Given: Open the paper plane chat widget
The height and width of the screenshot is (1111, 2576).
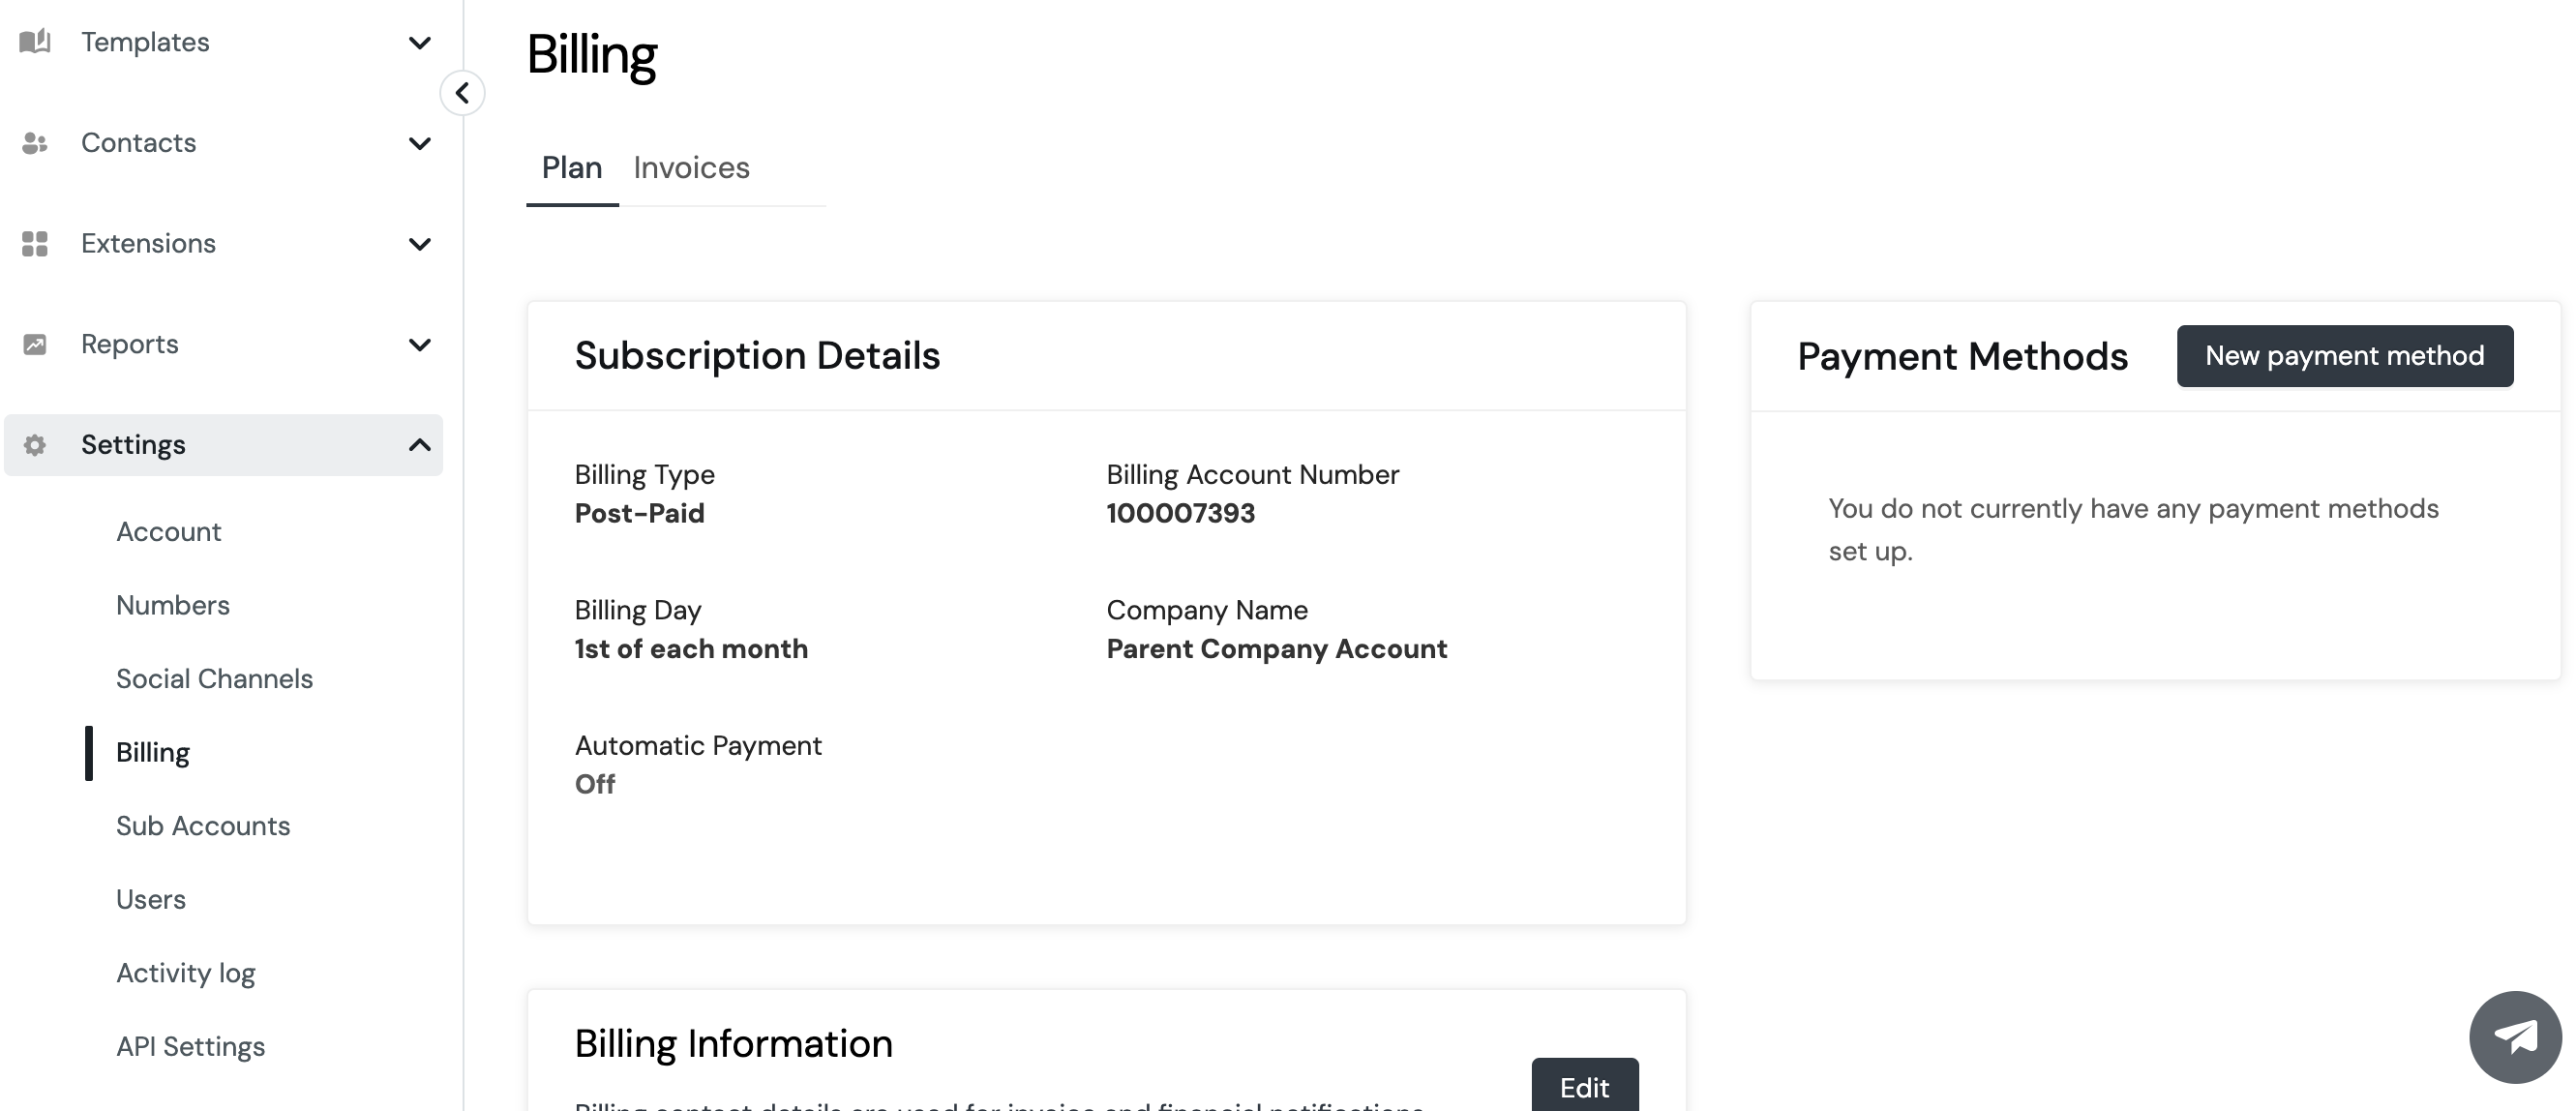Looking at the screenshot, I should pos(2515,1037).
